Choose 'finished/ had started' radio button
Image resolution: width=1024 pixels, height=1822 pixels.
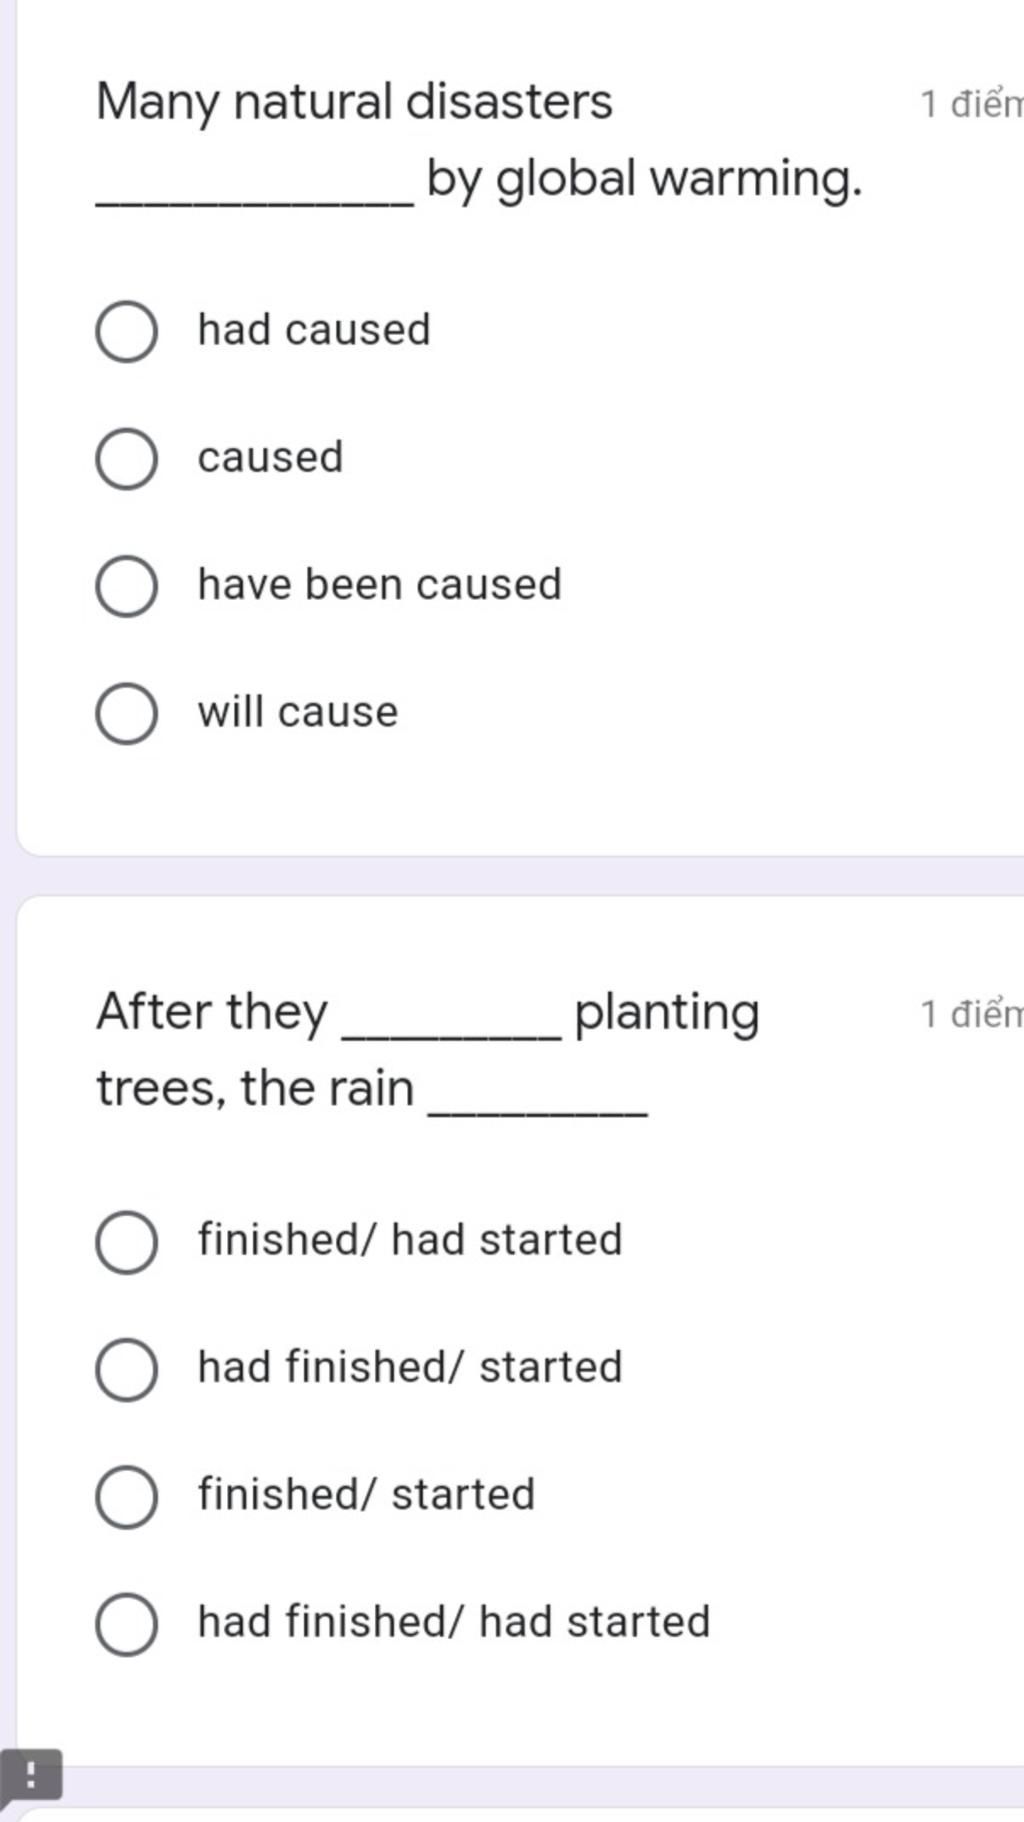126,1242
